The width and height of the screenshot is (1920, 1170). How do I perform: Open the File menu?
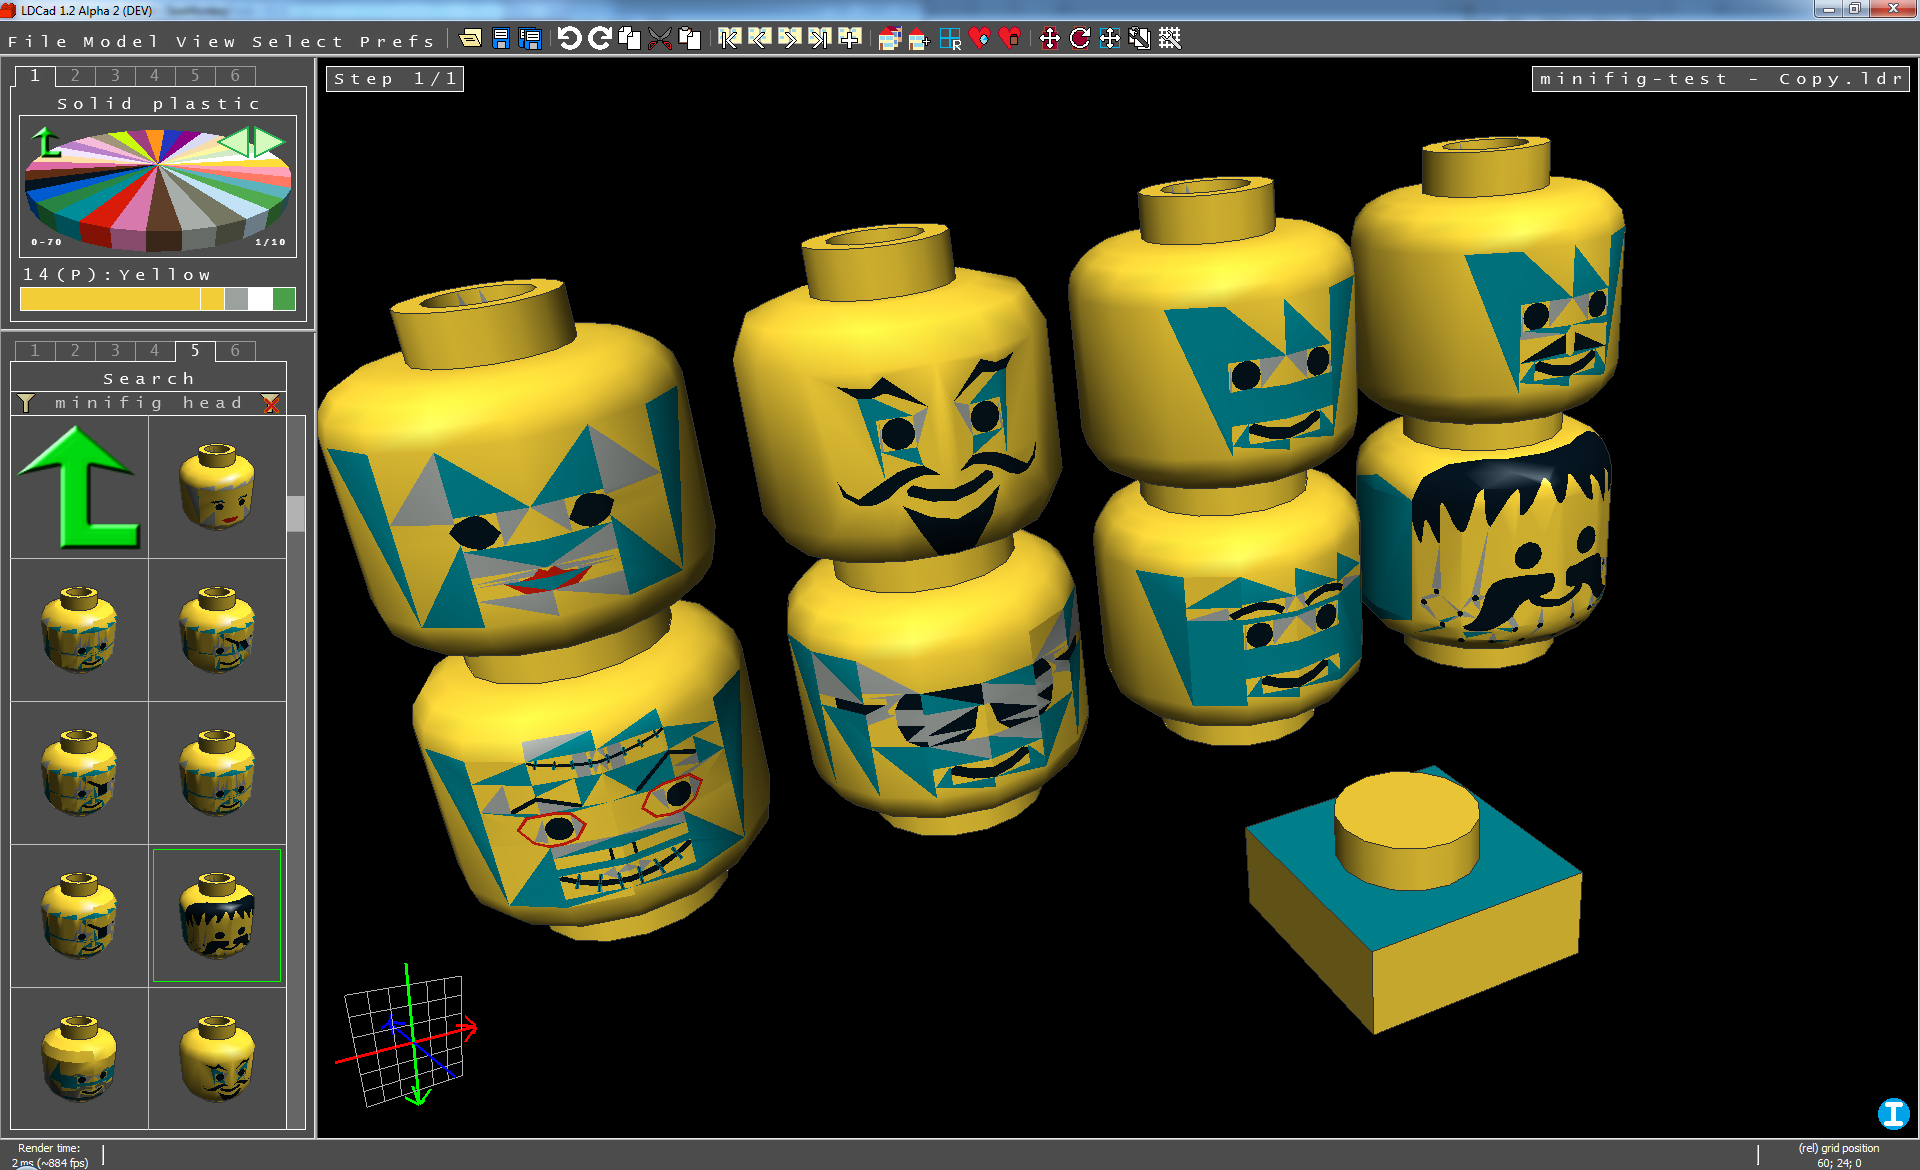(x=37, y=41)
